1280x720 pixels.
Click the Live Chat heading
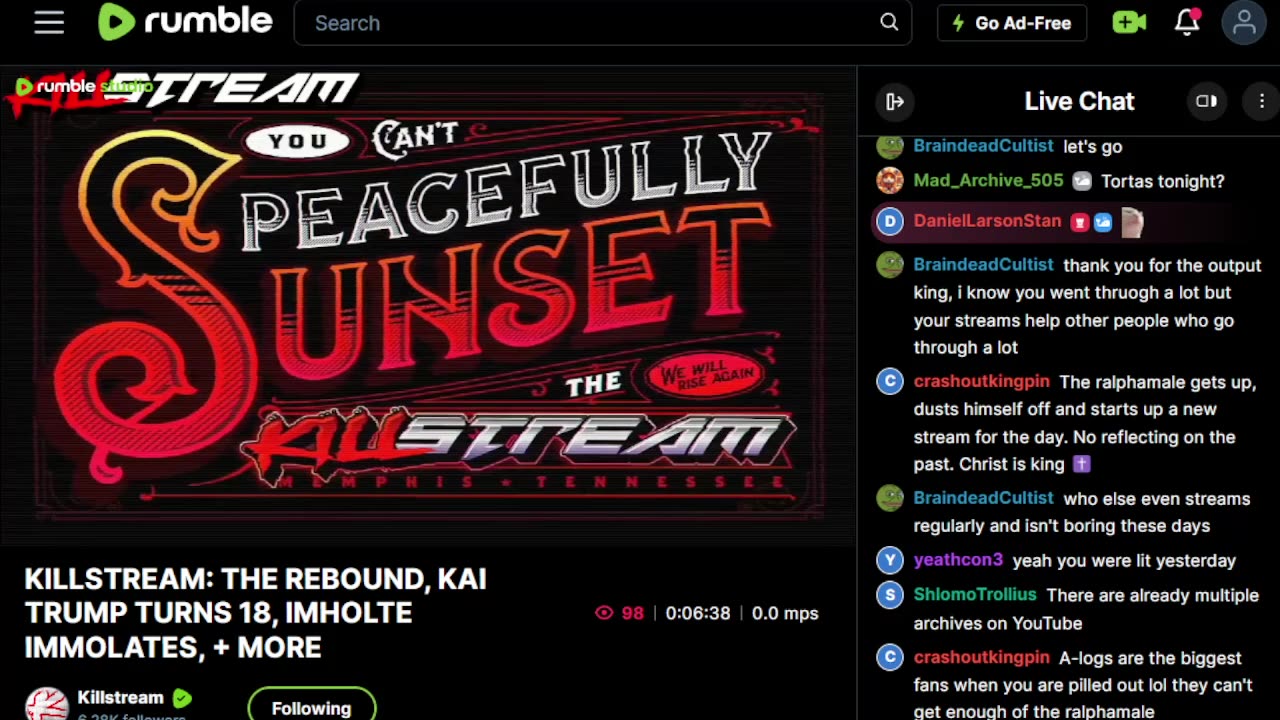click(x=1079, y=101)
